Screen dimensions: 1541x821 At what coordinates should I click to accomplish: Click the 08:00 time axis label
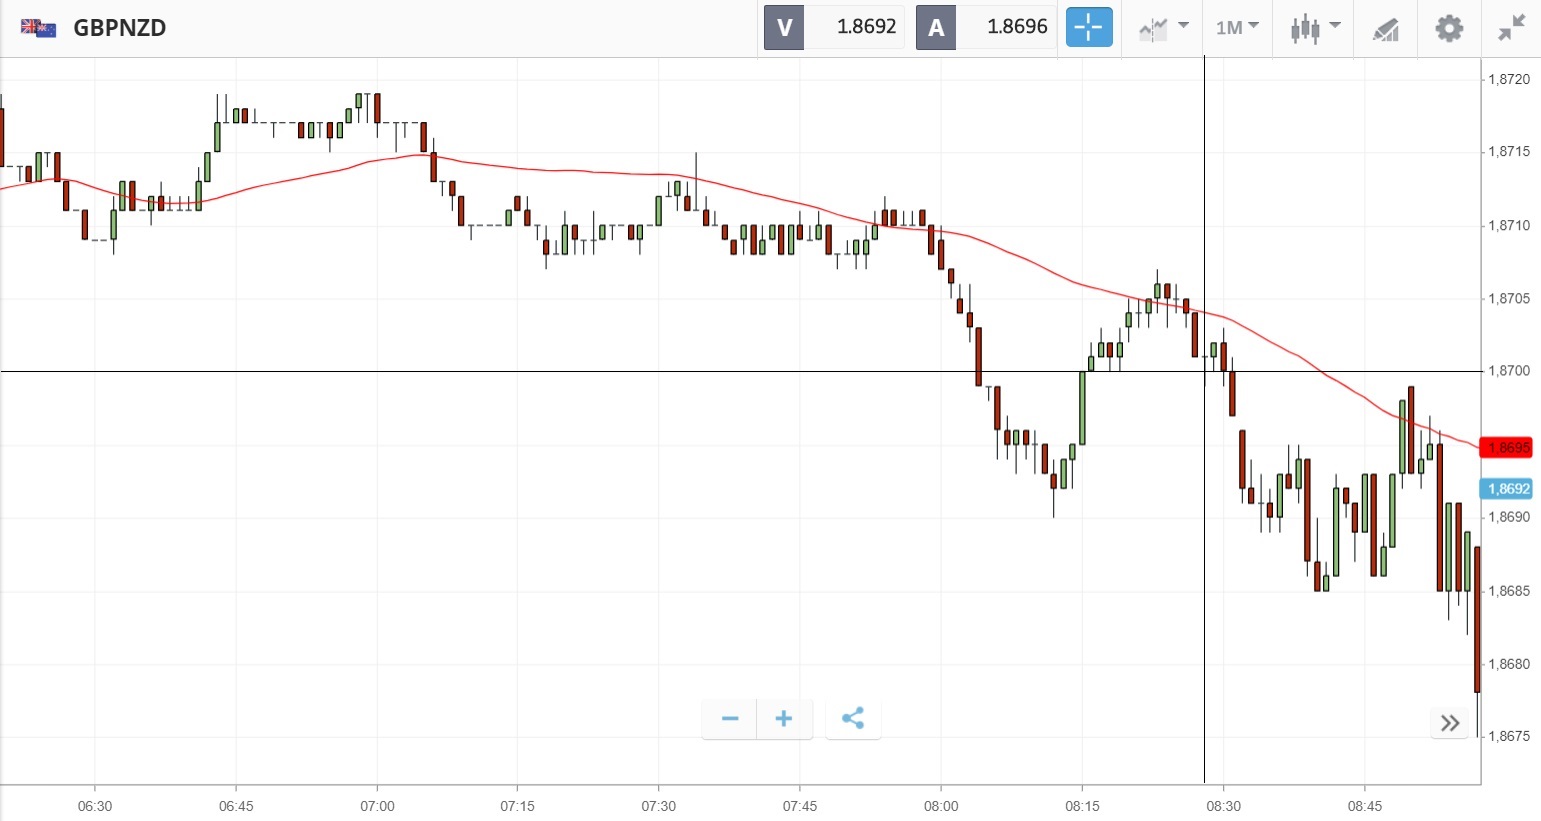pyautogui.click(x=941, y=806)
